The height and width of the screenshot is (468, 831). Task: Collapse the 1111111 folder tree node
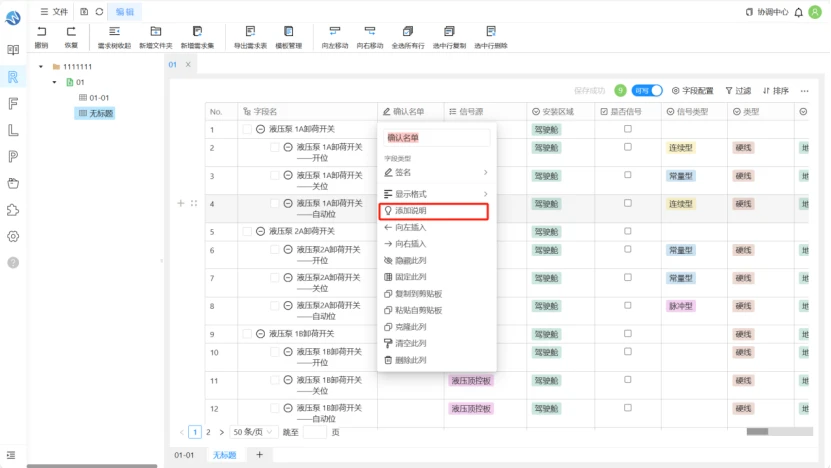pyautogui.click(x=41, y=67)
